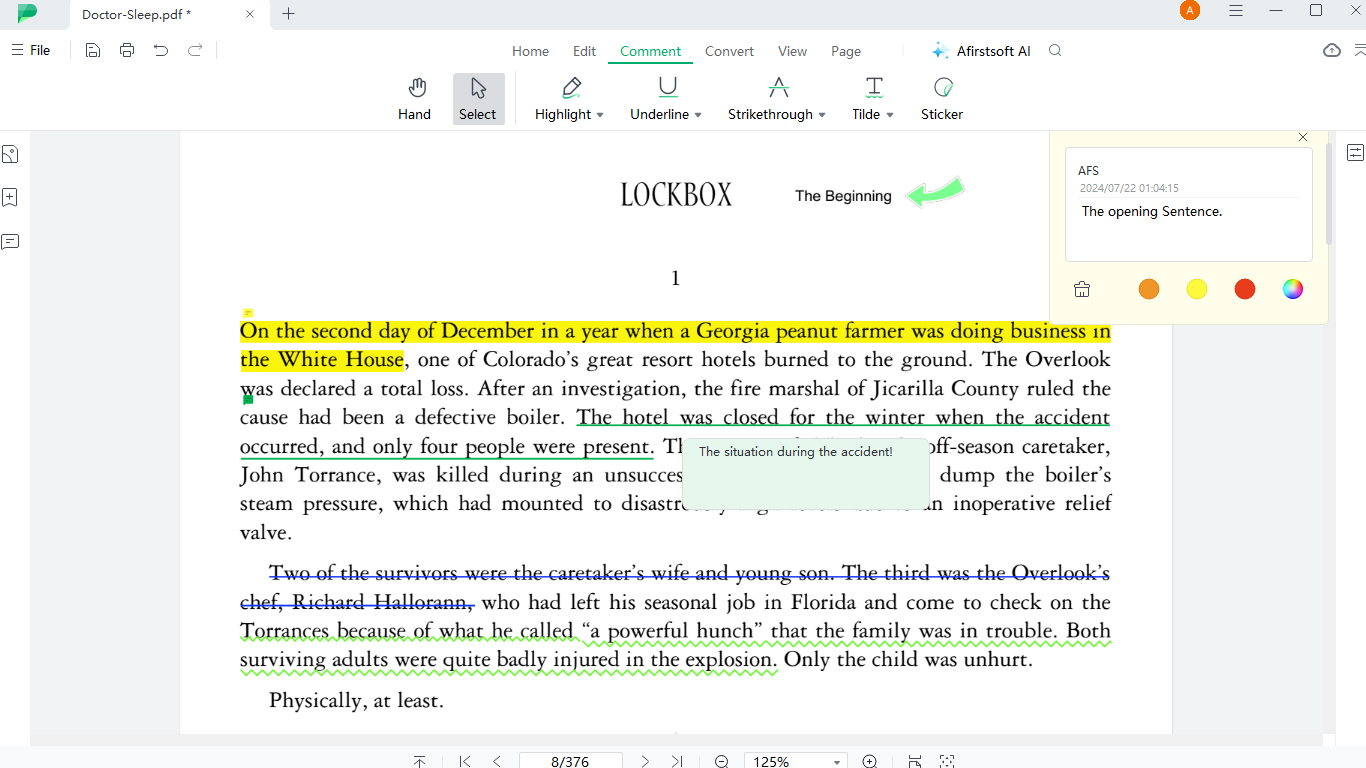Screen dimensions: 1366x768
Task: Click the yellow sticky note marker
Action: click(248, 313)
